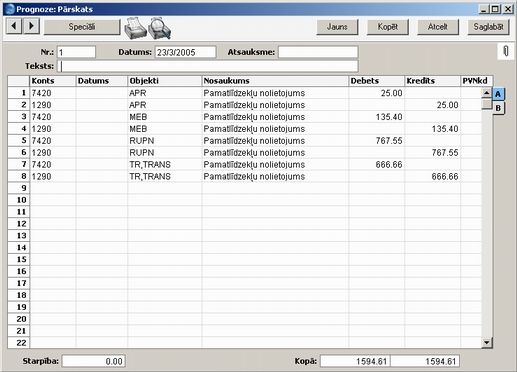Click the Nr. input field
This screenshot has height=372, width=517.
point(76,52)
